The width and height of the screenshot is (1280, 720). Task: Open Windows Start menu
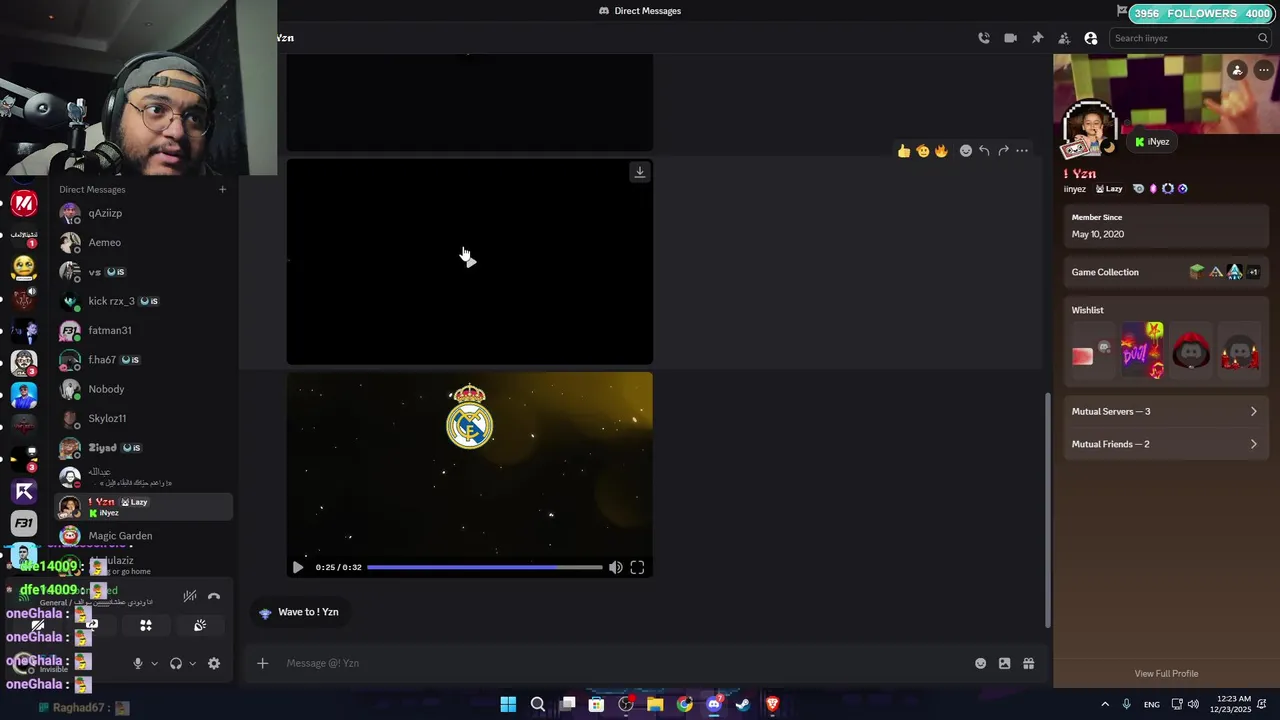[508, 704]
